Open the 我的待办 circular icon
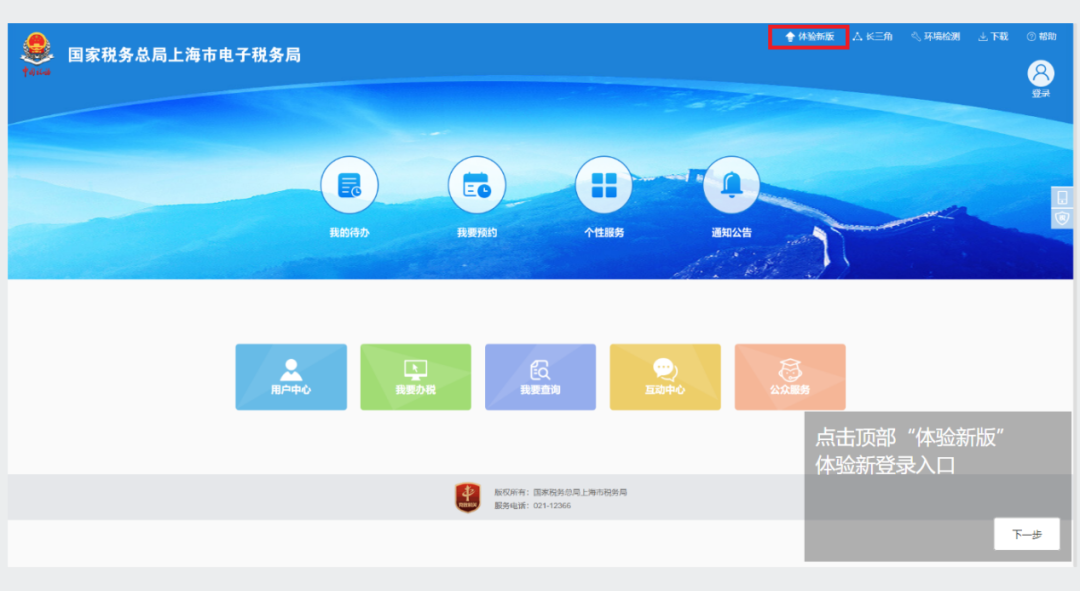This screenshot has height=591, width=1080. click(349, 185)
